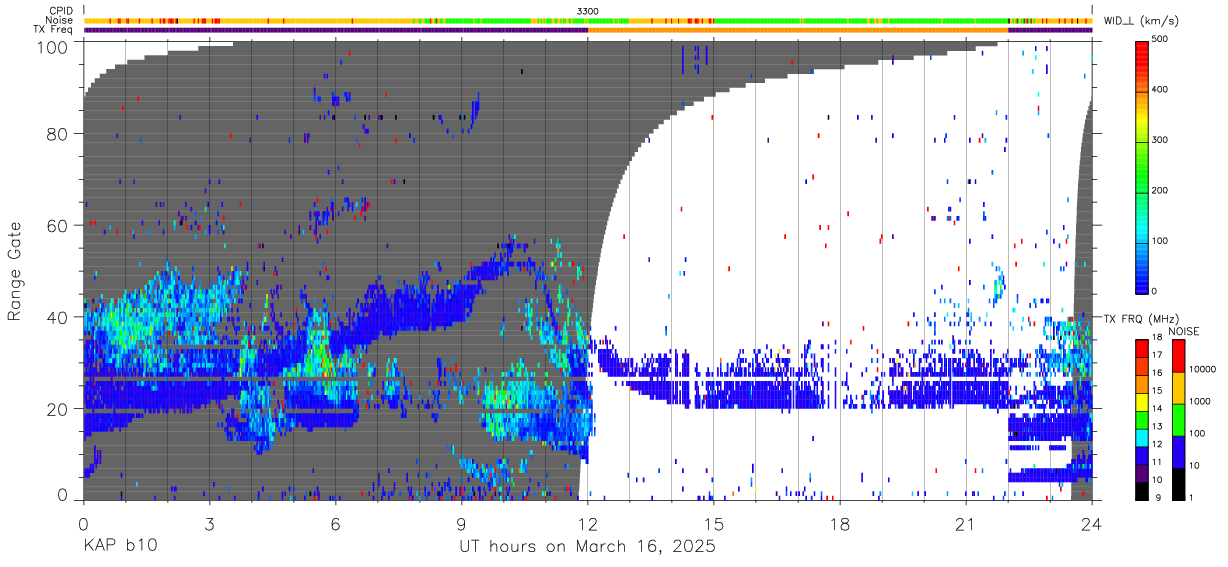Click the purple morning TX Freq strip segment
This screenshot has height=567, width=1228.
tap(336, 30)
